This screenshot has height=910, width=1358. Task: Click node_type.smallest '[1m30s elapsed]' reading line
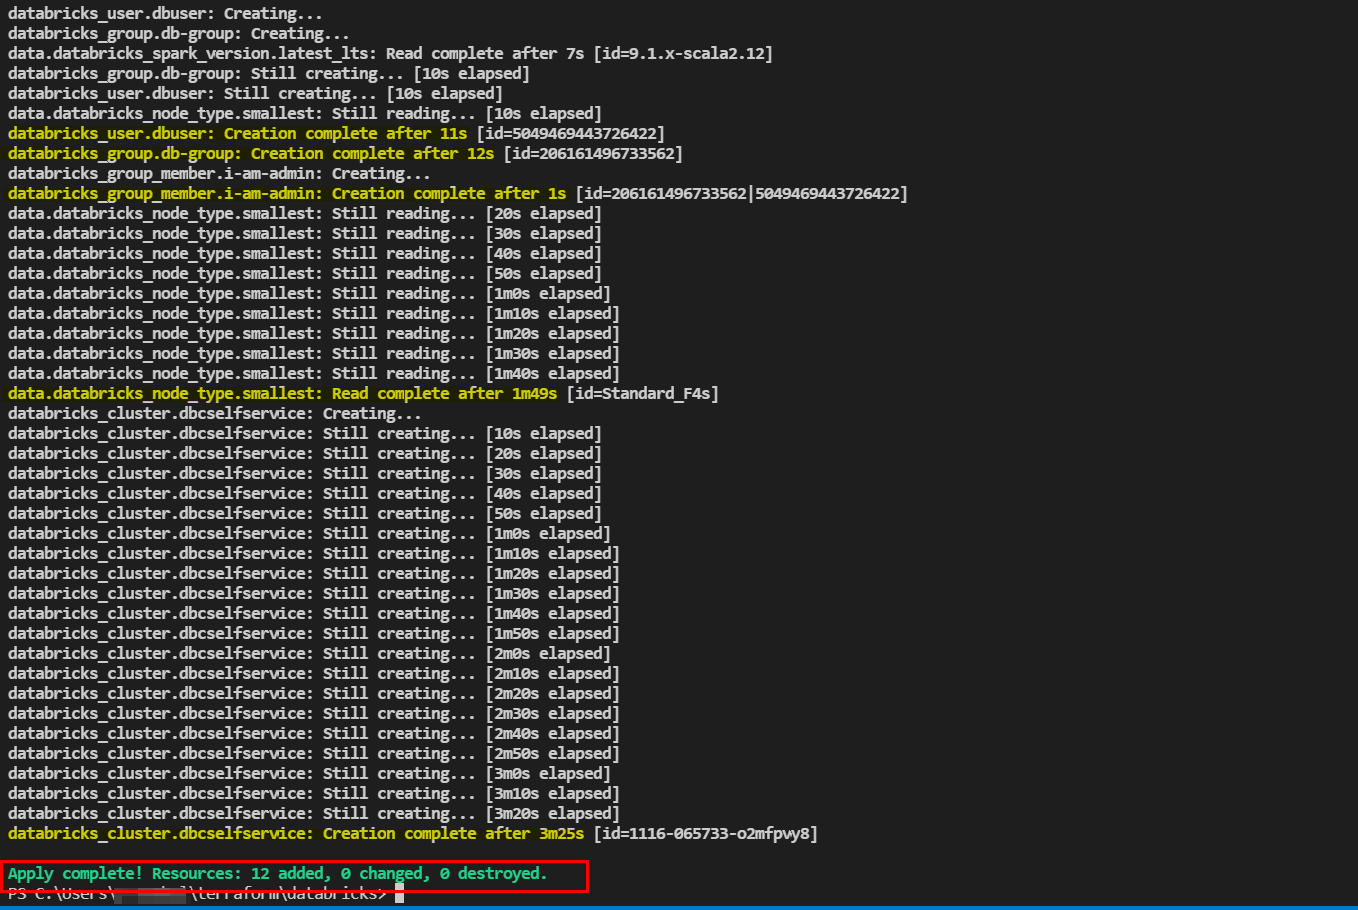tap(314, 354)
